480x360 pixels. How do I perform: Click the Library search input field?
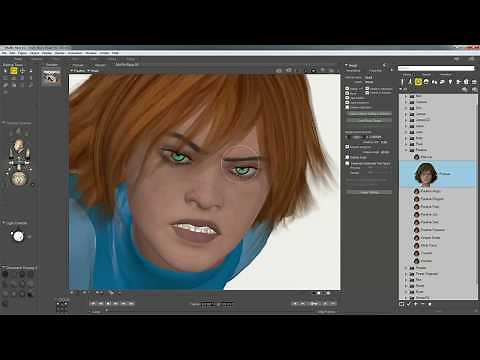tap(436, 68)
